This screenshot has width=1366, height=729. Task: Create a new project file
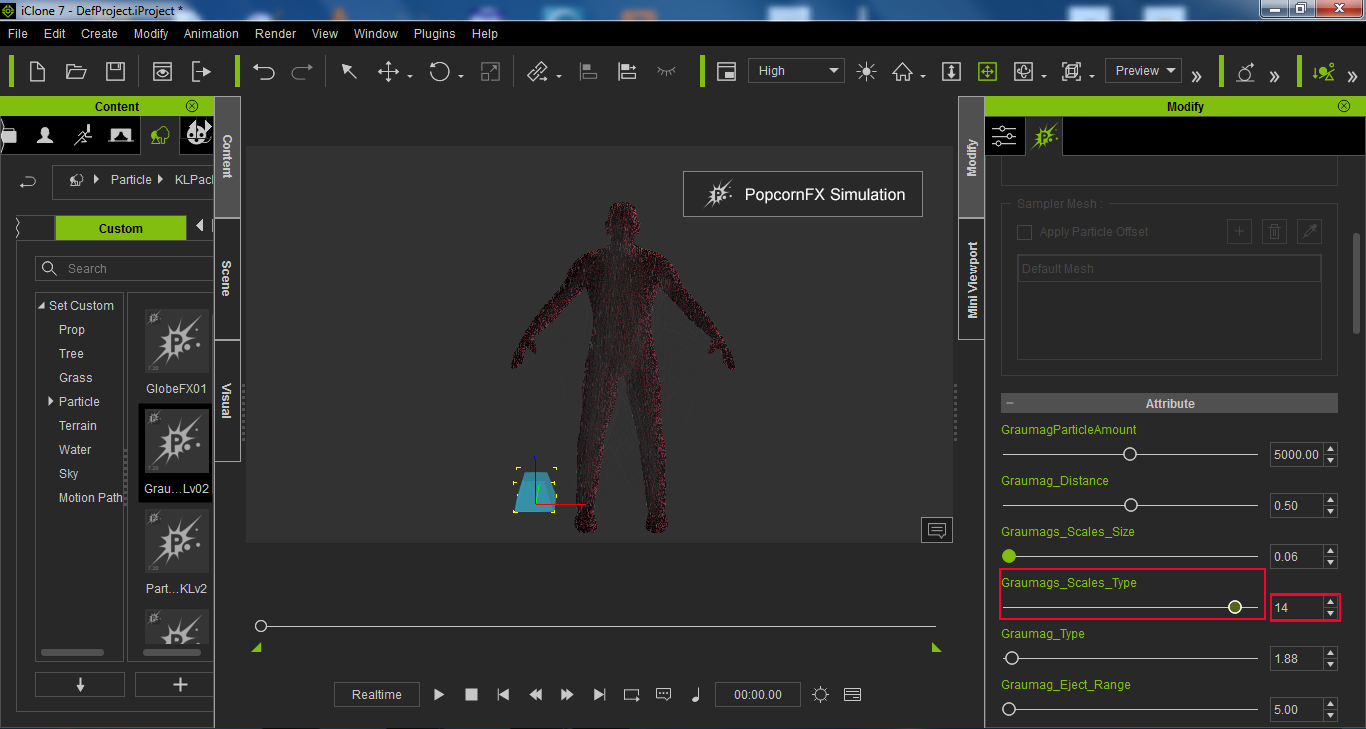(x=37, y=71)
